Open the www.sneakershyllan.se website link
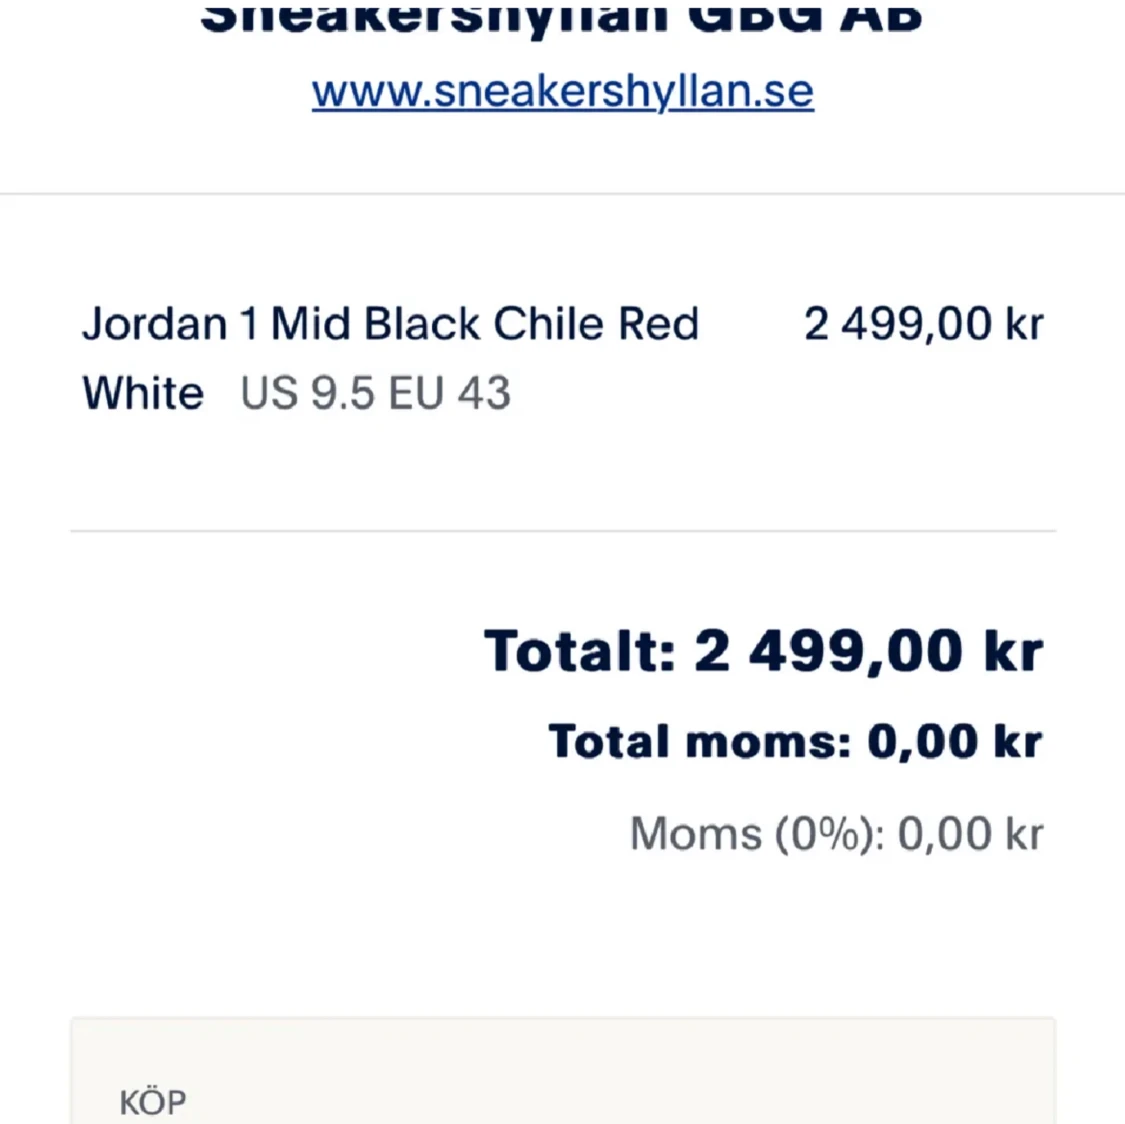The width and height of the screenshot is (1125, 1124). click(x=562, y=92)
